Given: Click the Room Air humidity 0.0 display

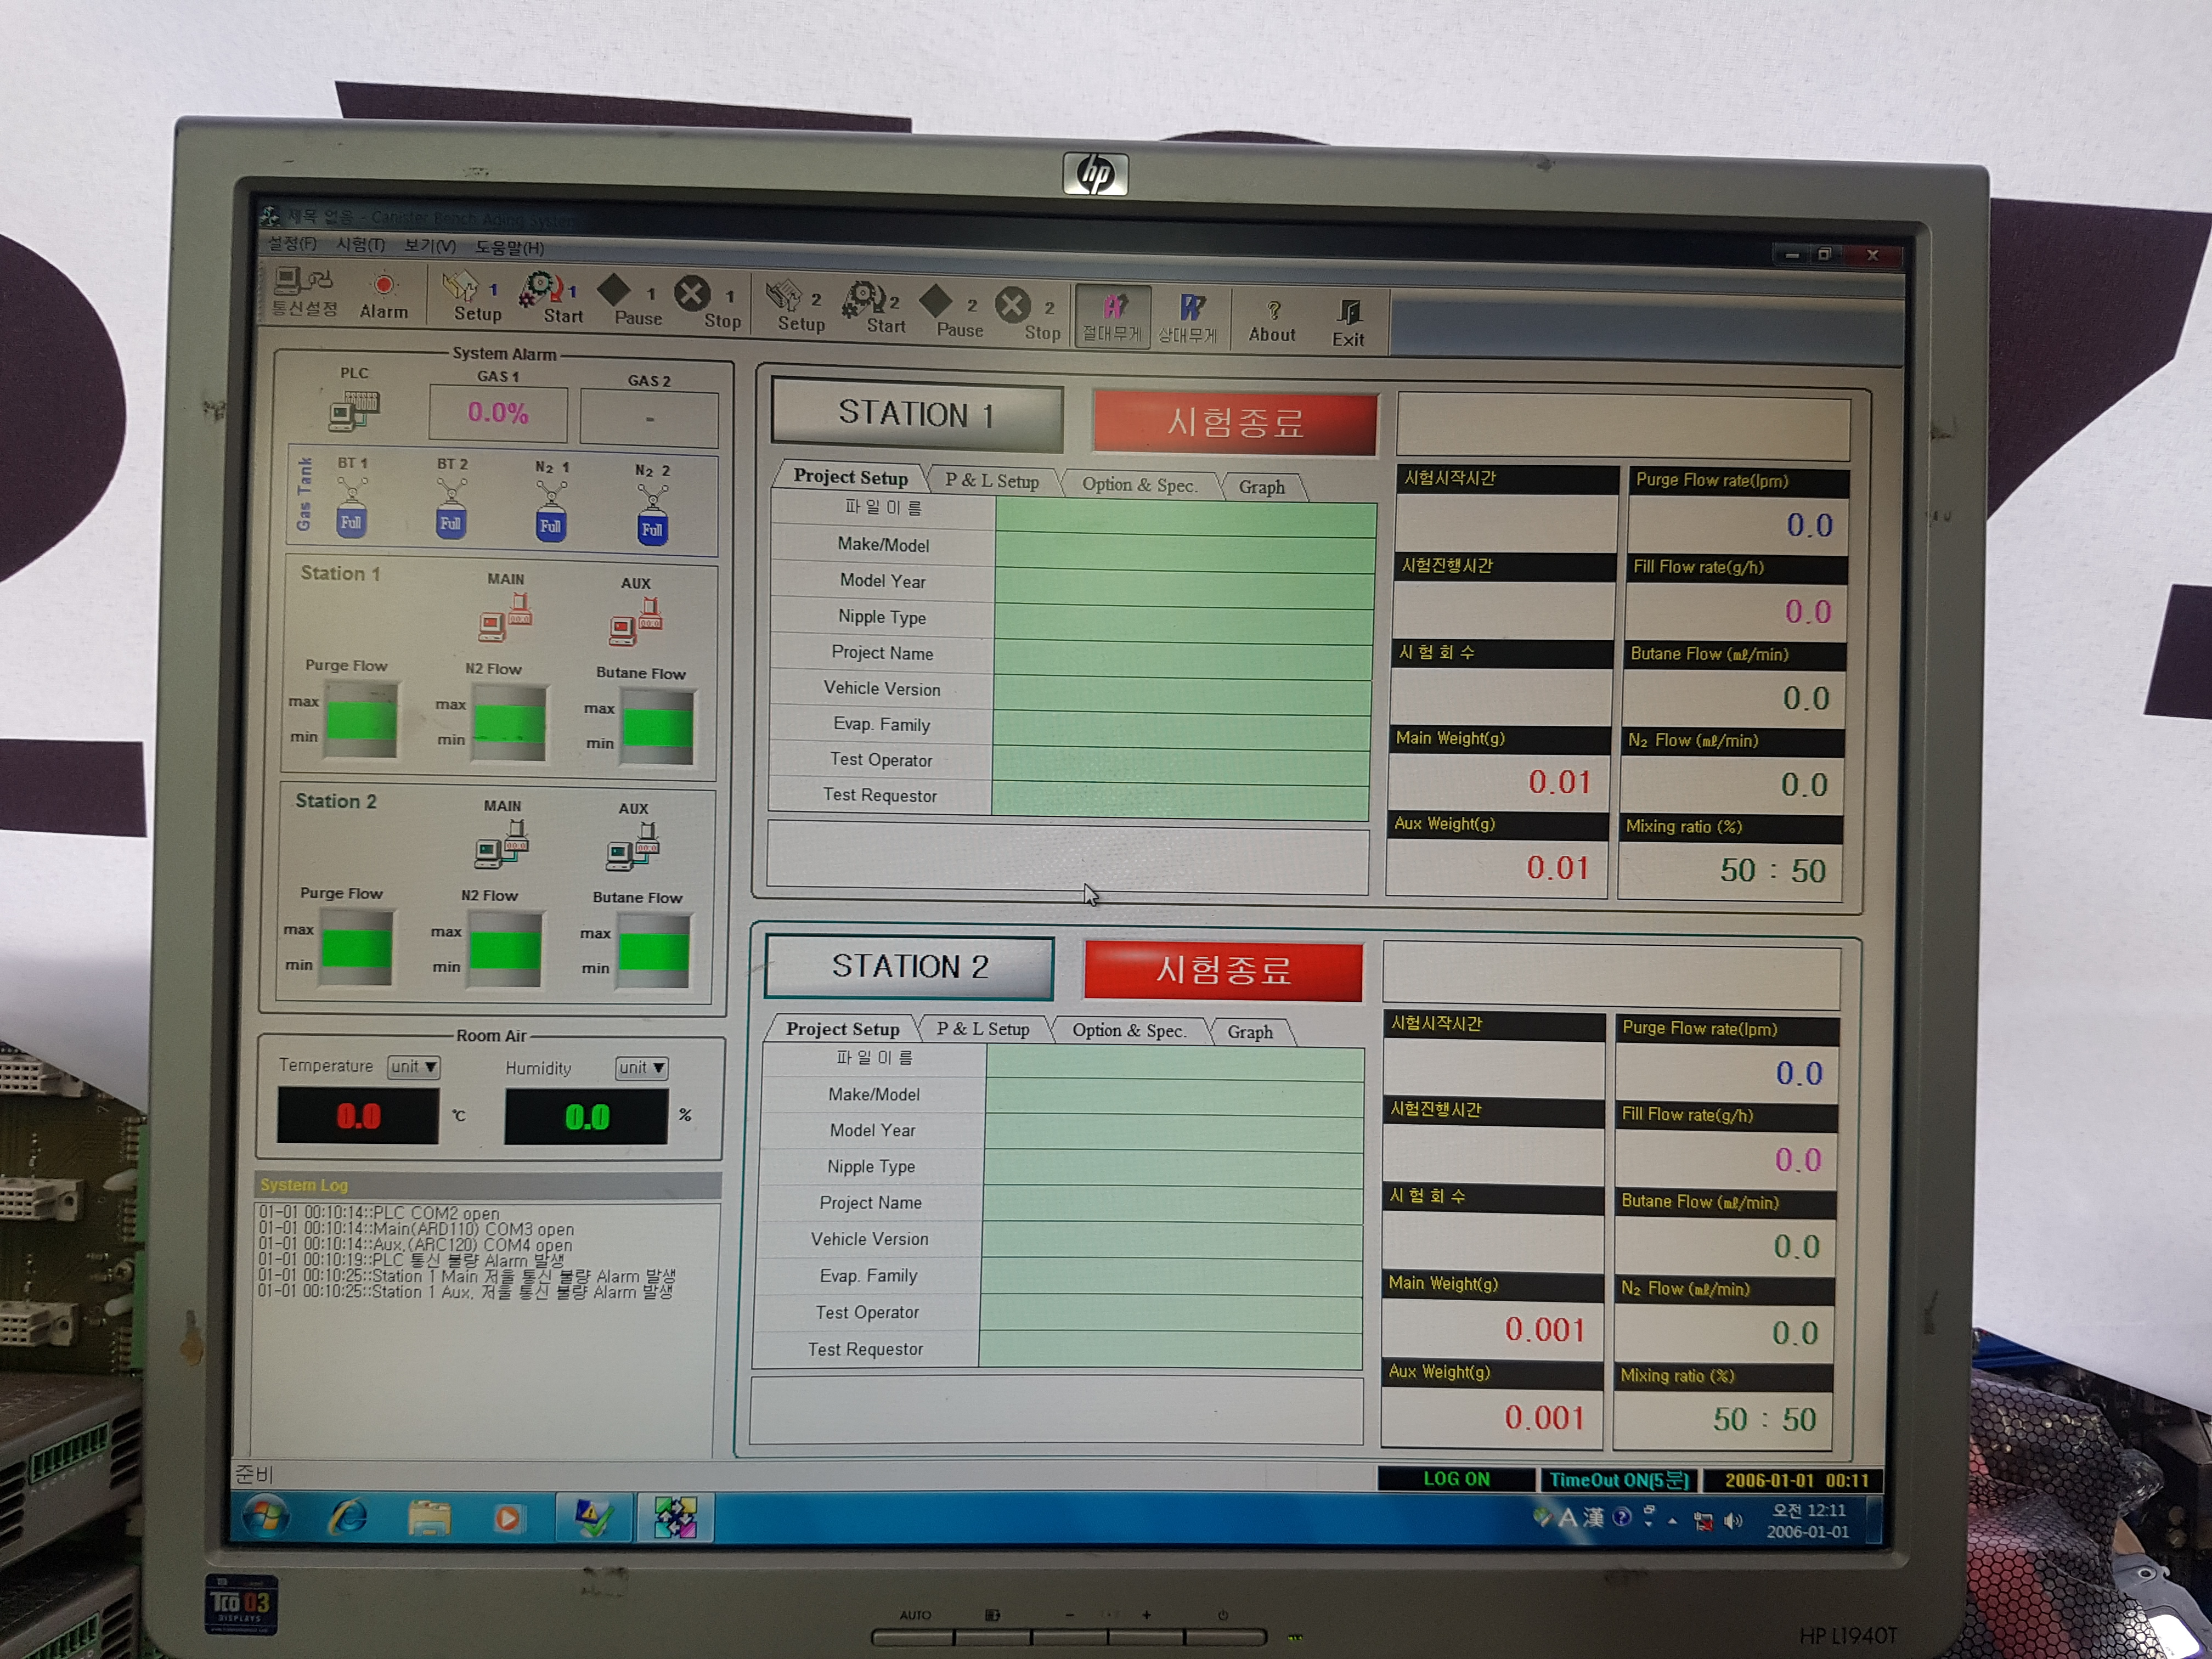Looking at the screenshot, I should pyautogui.click(x=586, y=1117).
